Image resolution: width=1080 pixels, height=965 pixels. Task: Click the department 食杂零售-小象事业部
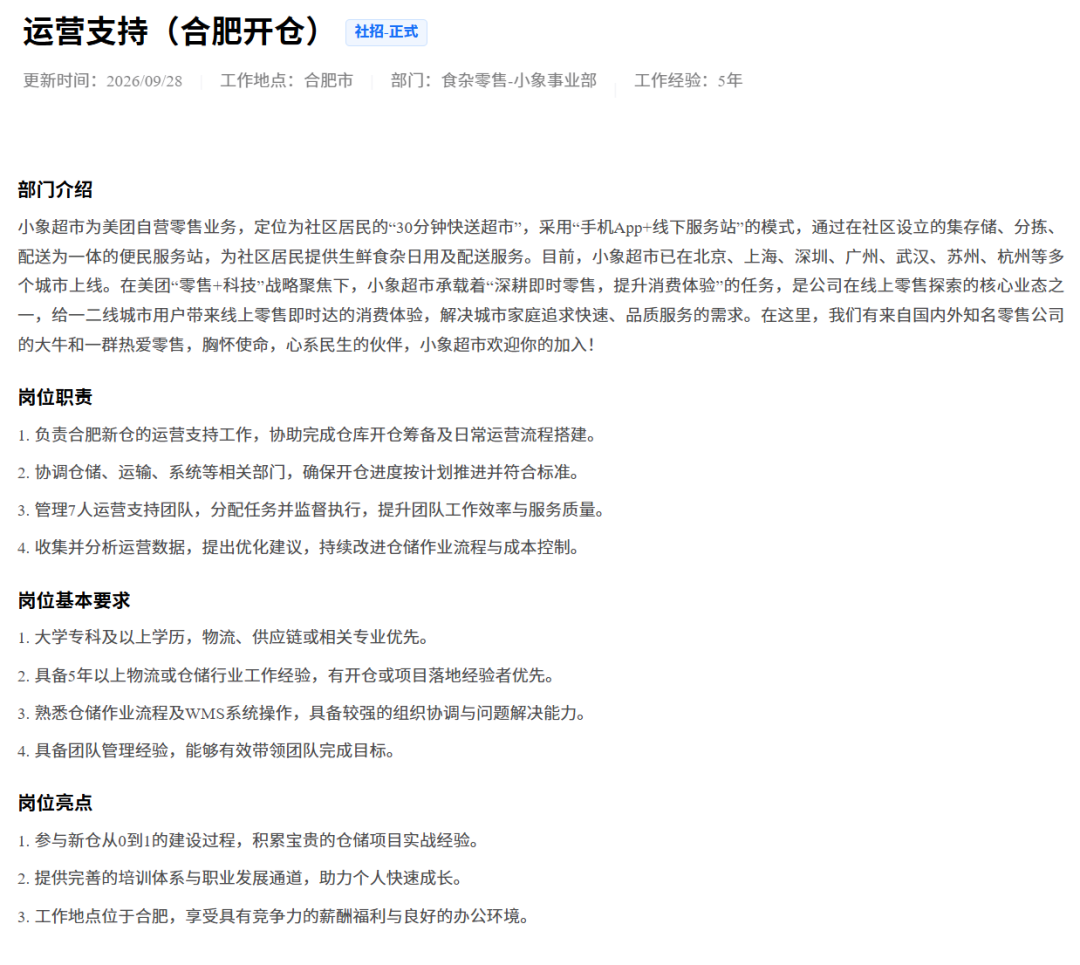click(x=519, y=81)
